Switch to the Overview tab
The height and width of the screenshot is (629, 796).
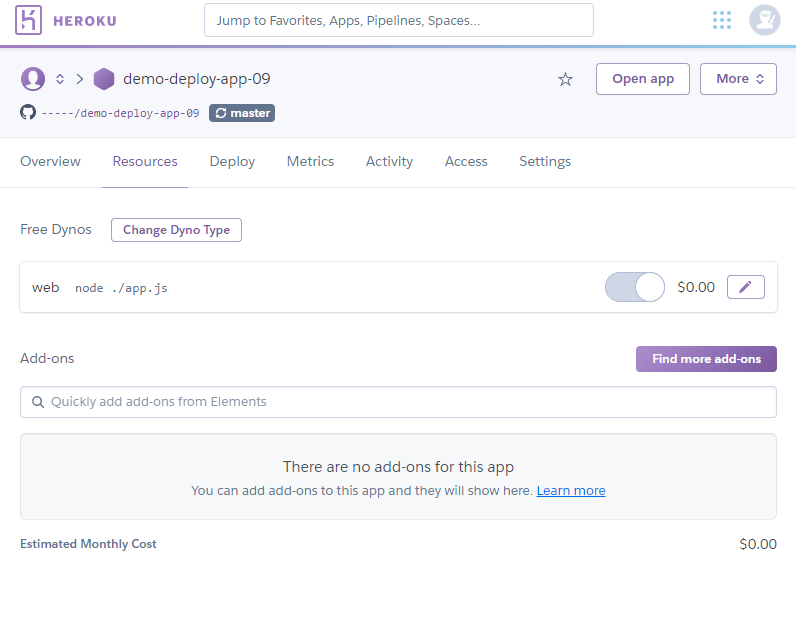pyautogui.click(x=50, y=161)
